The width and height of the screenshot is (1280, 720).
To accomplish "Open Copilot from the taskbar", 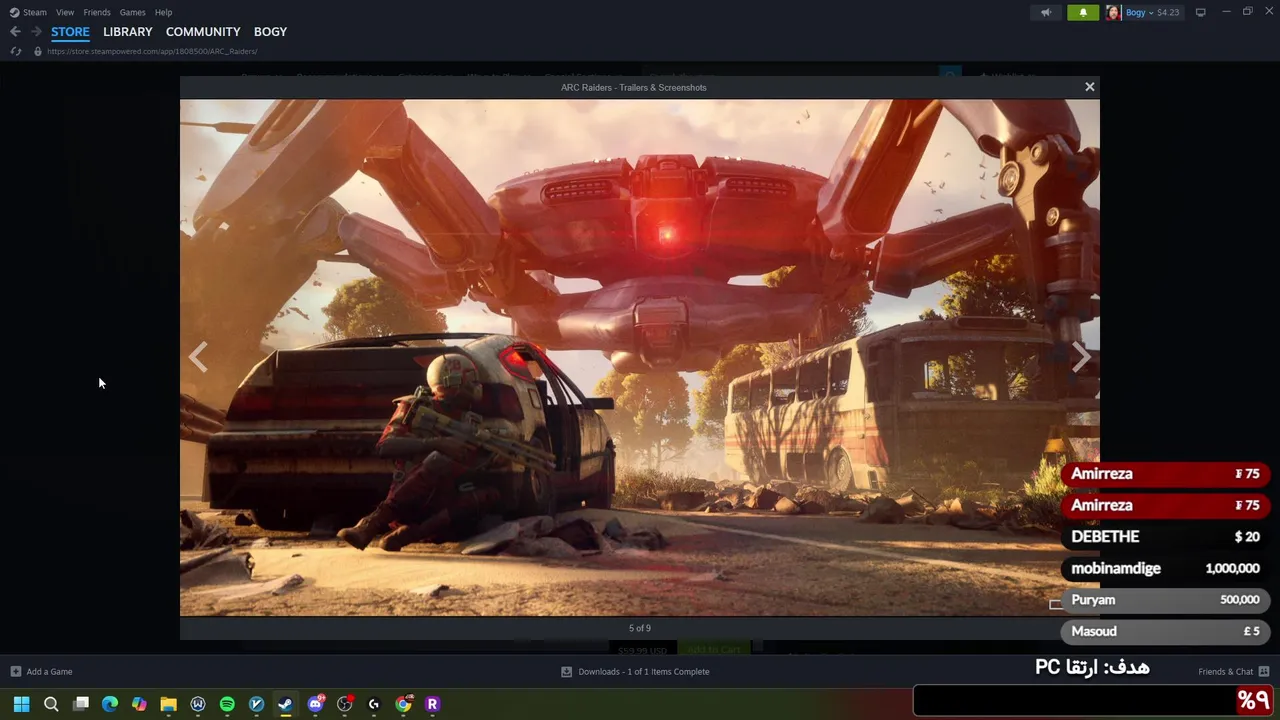I will [139, 704].
